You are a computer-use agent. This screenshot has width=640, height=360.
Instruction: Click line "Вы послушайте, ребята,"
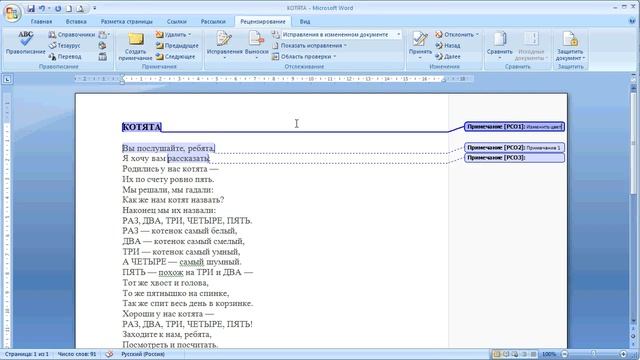(x=168, y=148)
